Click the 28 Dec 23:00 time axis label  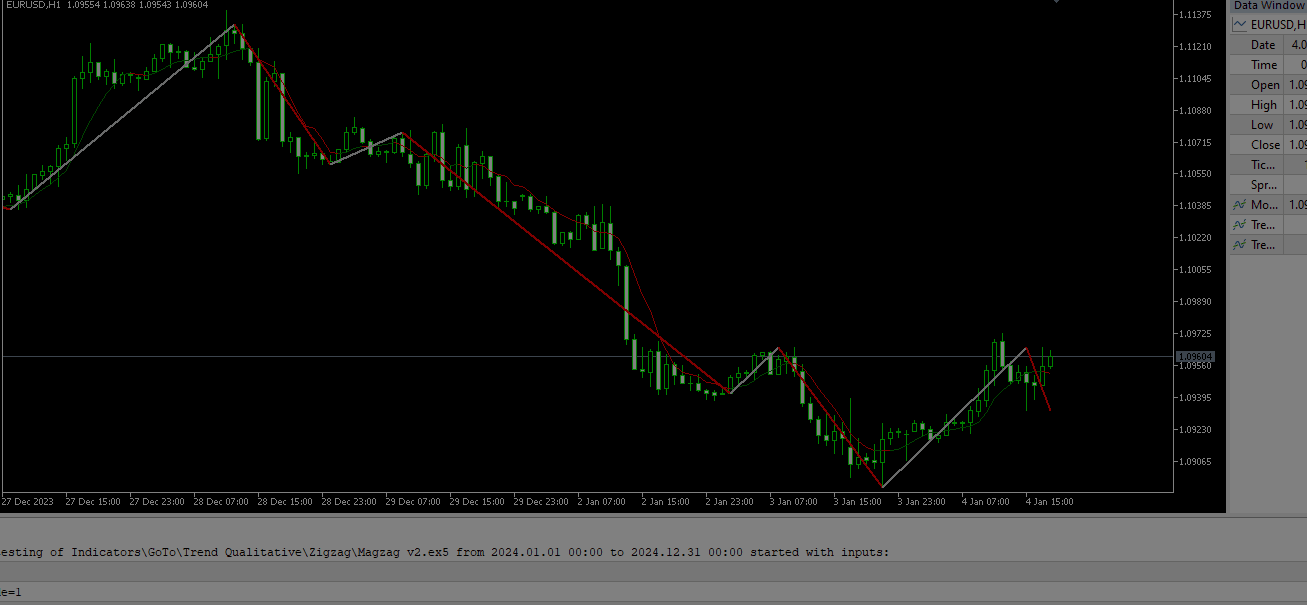349,502
